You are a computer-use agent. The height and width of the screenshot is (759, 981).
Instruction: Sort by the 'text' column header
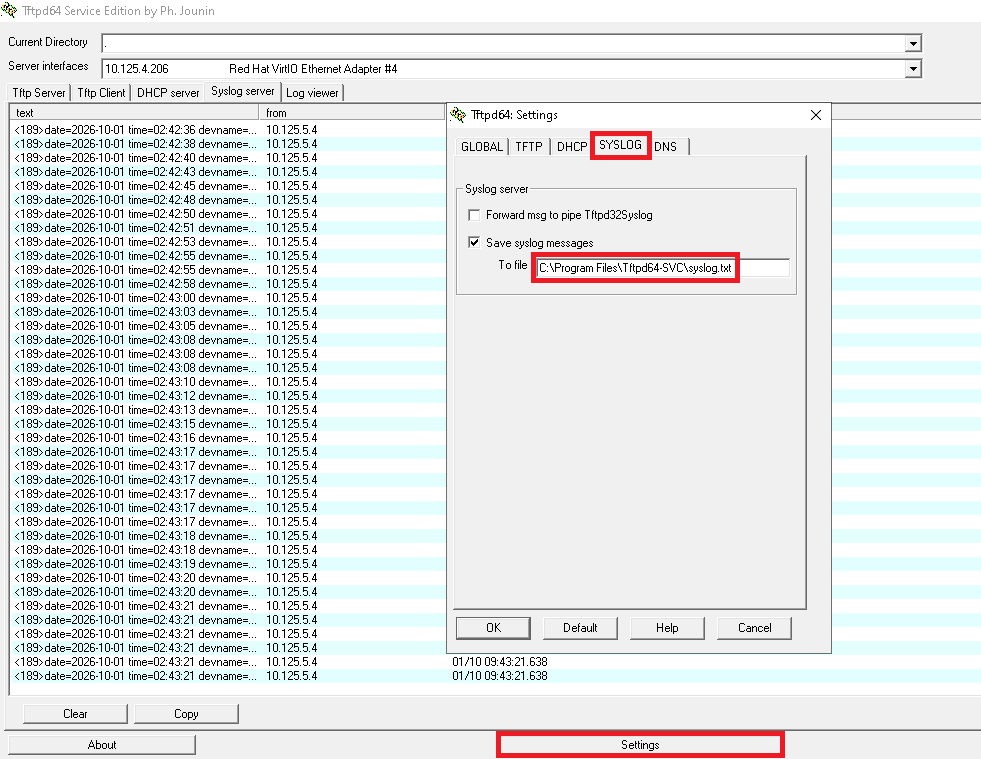(x=135, y=113)
